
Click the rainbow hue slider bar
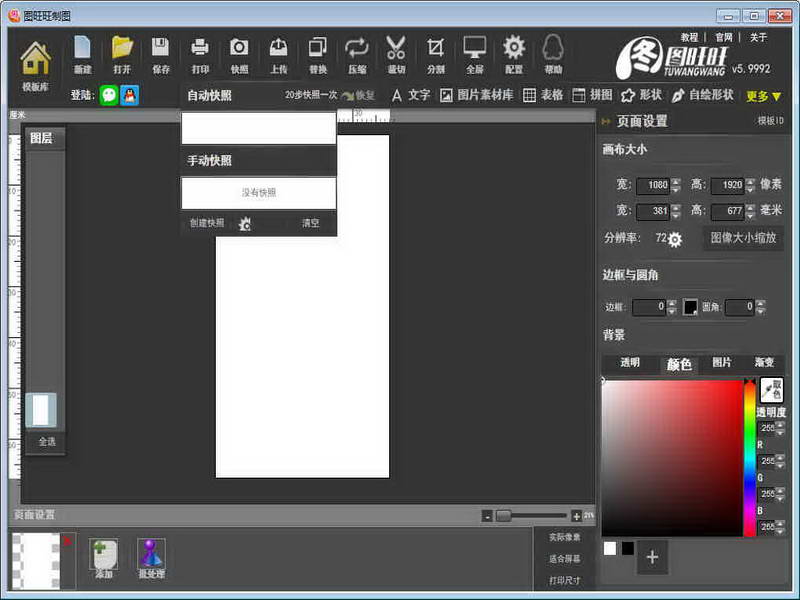point(749,458)
